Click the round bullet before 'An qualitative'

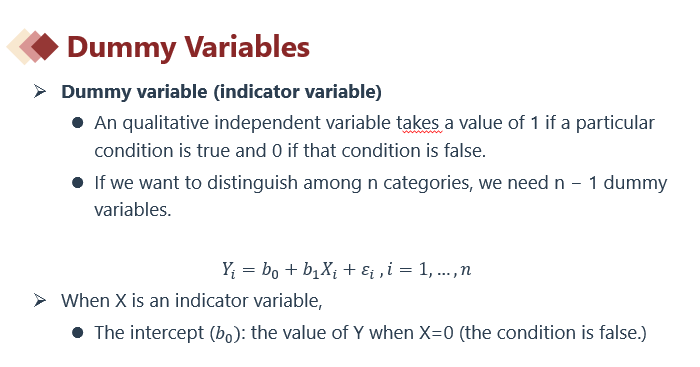(77, 123)
